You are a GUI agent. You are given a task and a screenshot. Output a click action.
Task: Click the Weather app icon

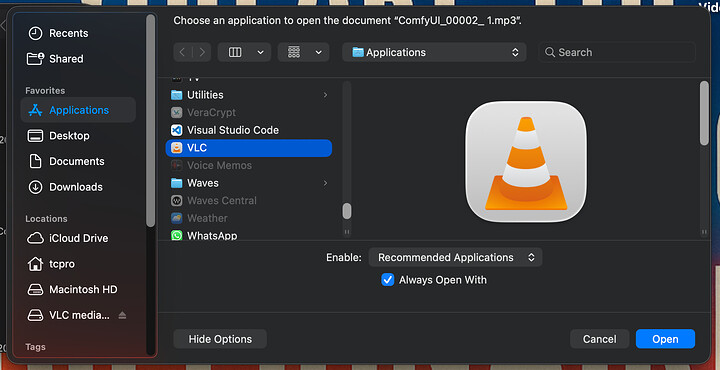click(x=176, y=218)
